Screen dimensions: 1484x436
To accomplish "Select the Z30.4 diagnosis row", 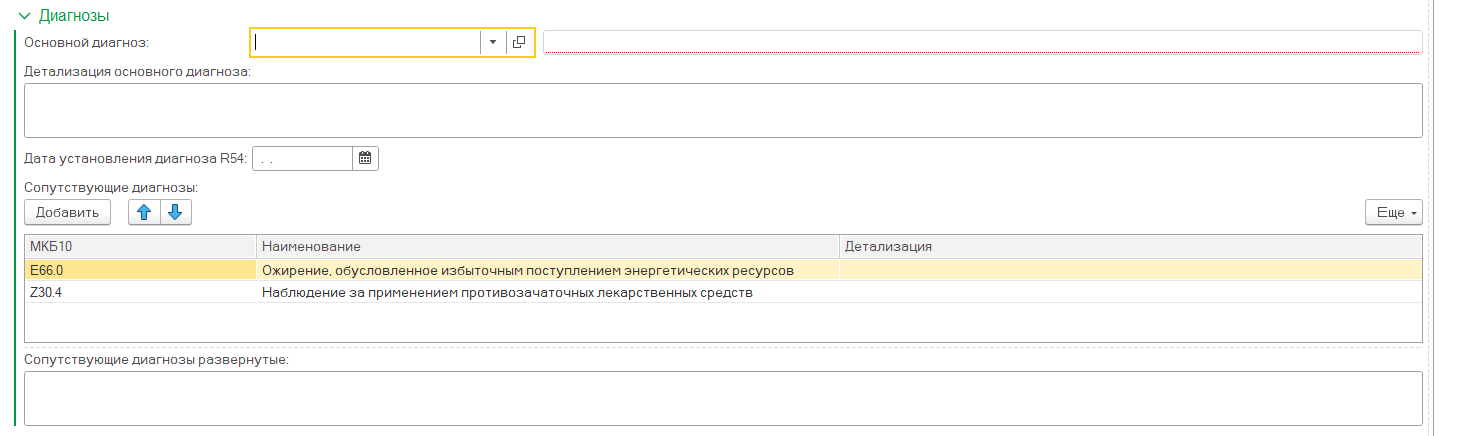I will tap(140, 293).
